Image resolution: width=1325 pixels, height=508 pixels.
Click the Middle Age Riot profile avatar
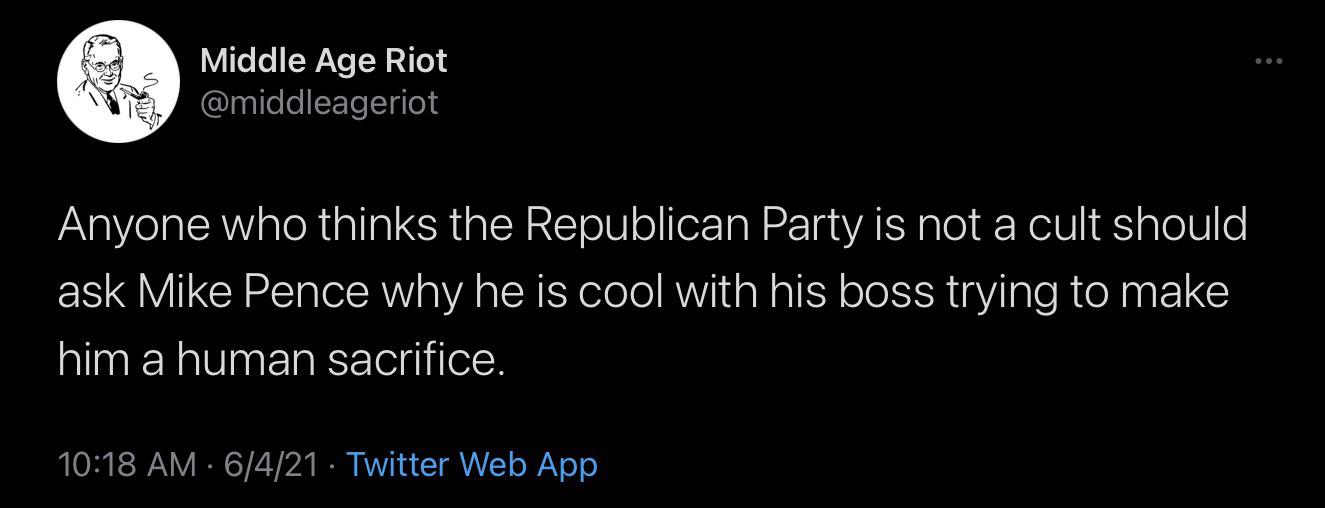coord(117,81)
